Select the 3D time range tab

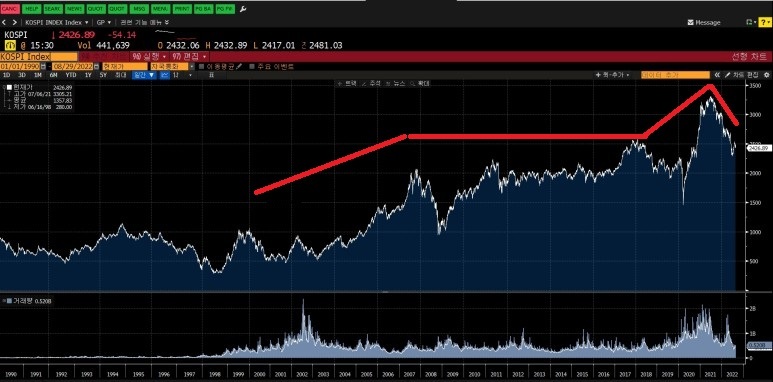point(22,75)
